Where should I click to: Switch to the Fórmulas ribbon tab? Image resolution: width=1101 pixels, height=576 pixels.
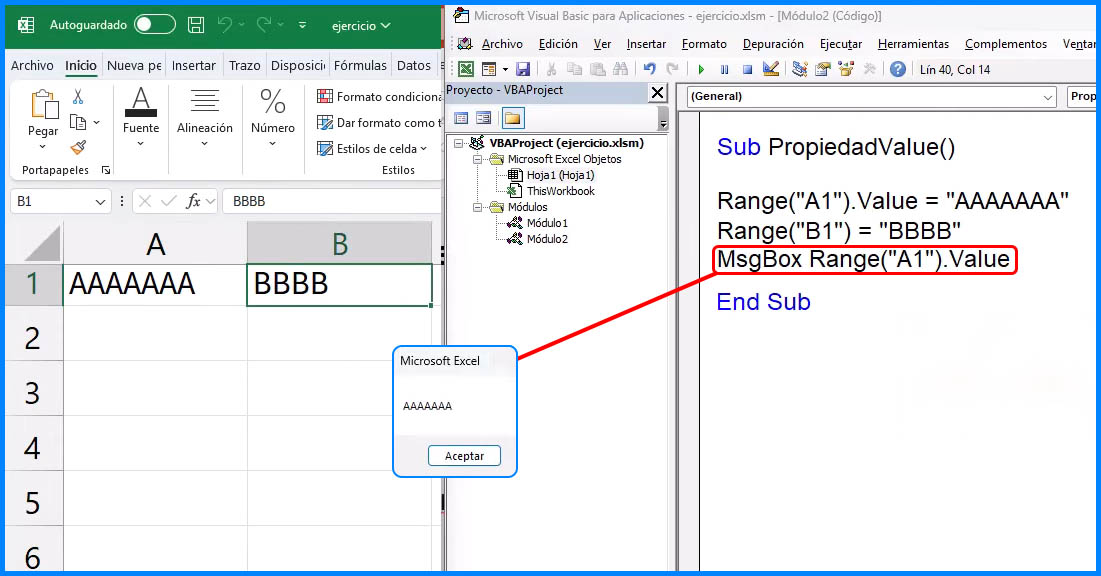pos(362,64)
